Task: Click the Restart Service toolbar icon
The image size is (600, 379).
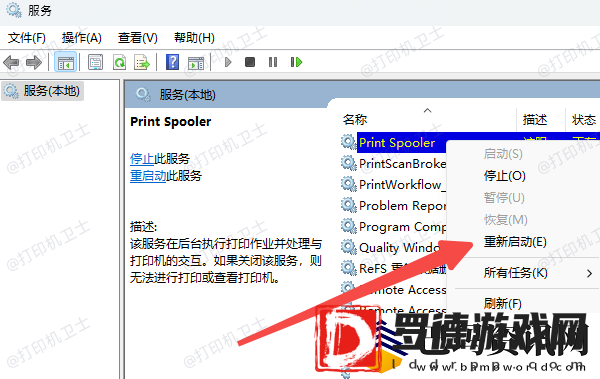Action: [x=296, y=62]
